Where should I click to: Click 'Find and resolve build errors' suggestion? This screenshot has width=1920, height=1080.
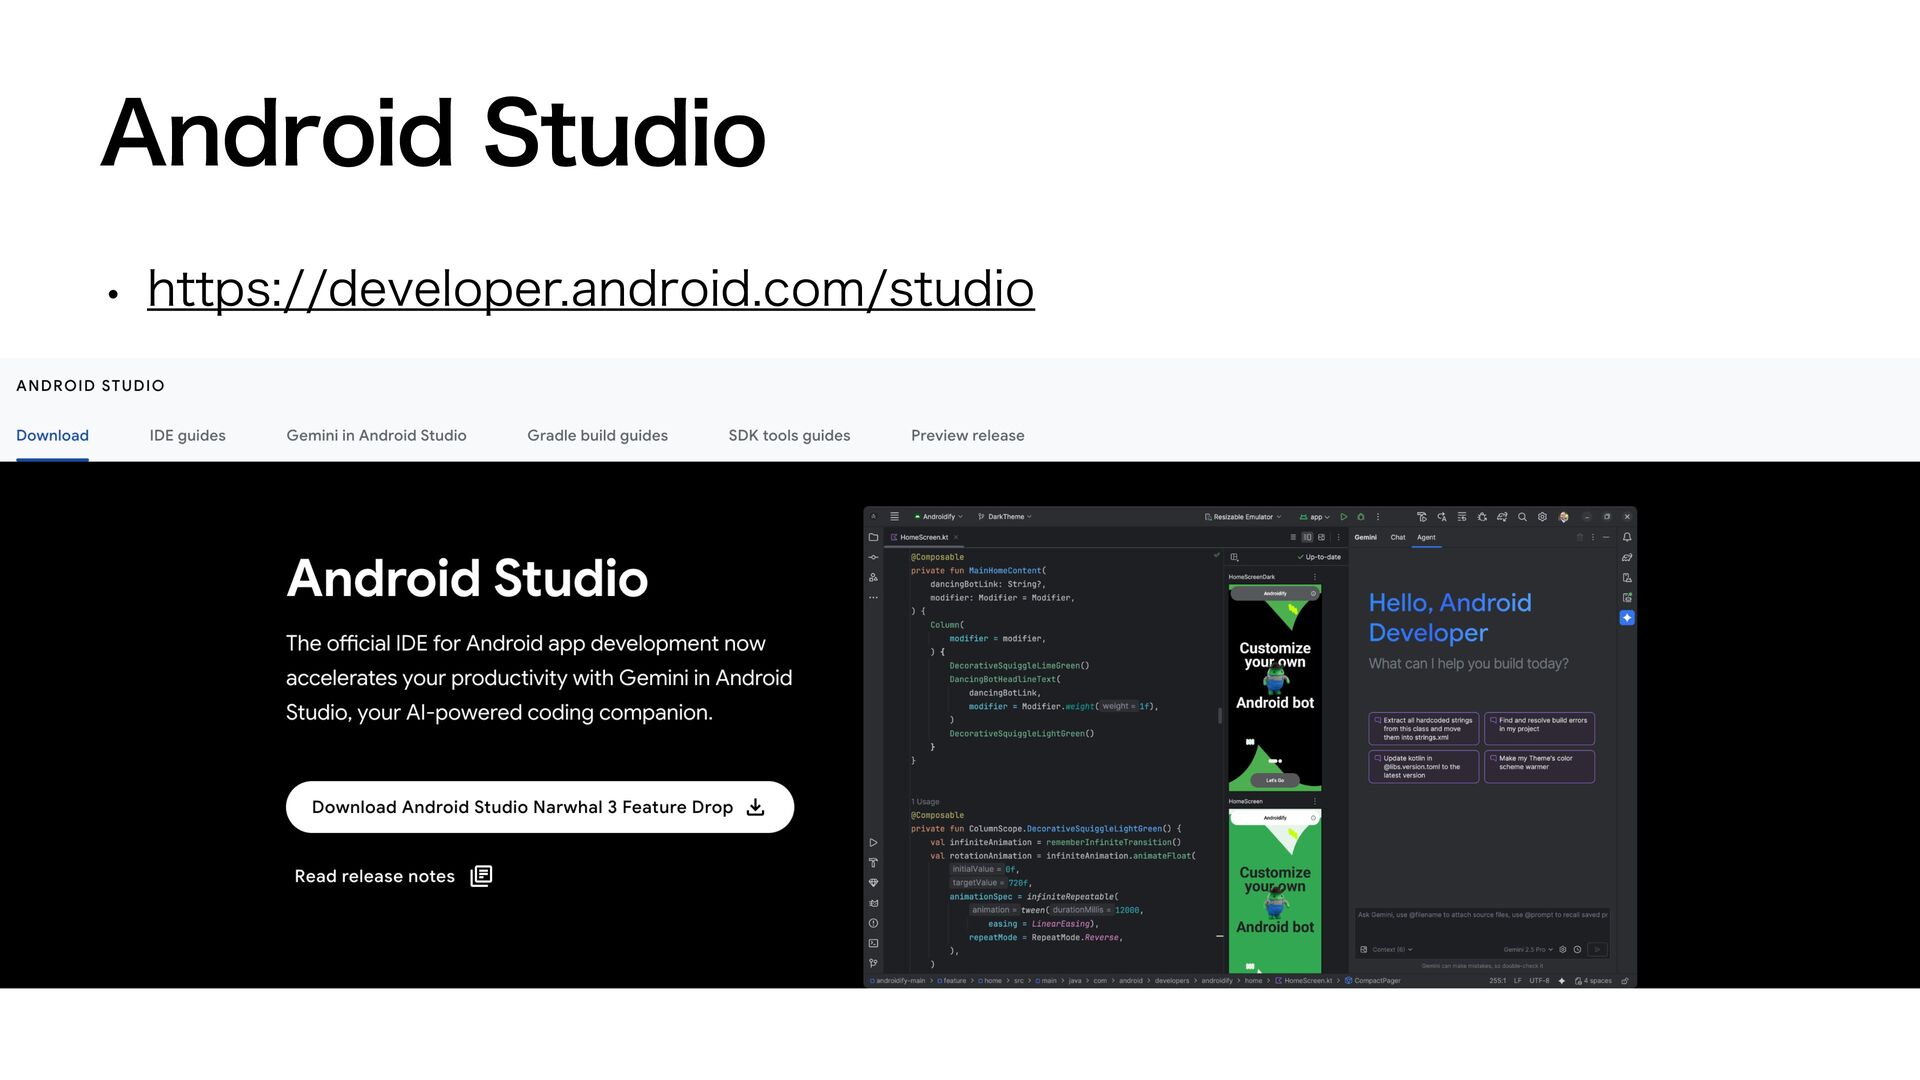point(1539,728)
